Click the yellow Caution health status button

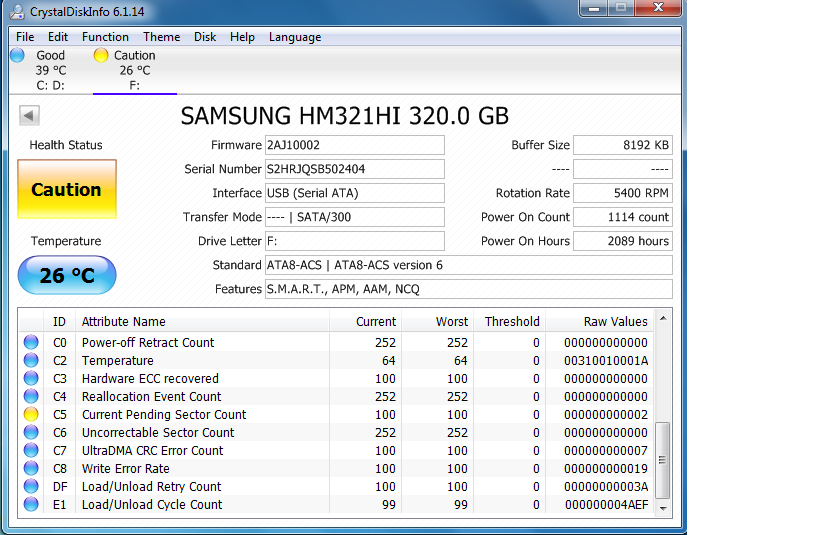(x=67, y=190)
